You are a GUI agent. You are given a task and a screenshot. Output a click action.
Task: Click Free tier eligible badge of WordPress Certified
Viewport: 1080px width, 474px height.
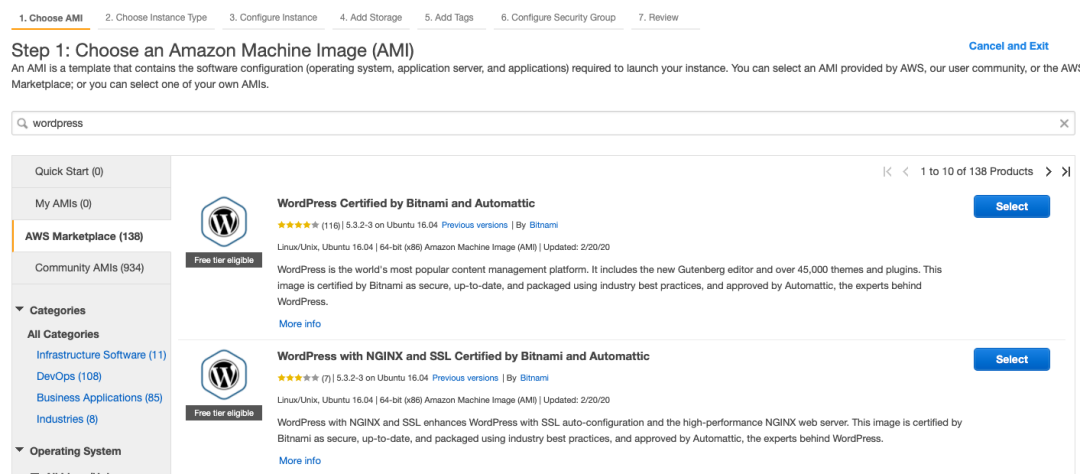click(224, 260)
